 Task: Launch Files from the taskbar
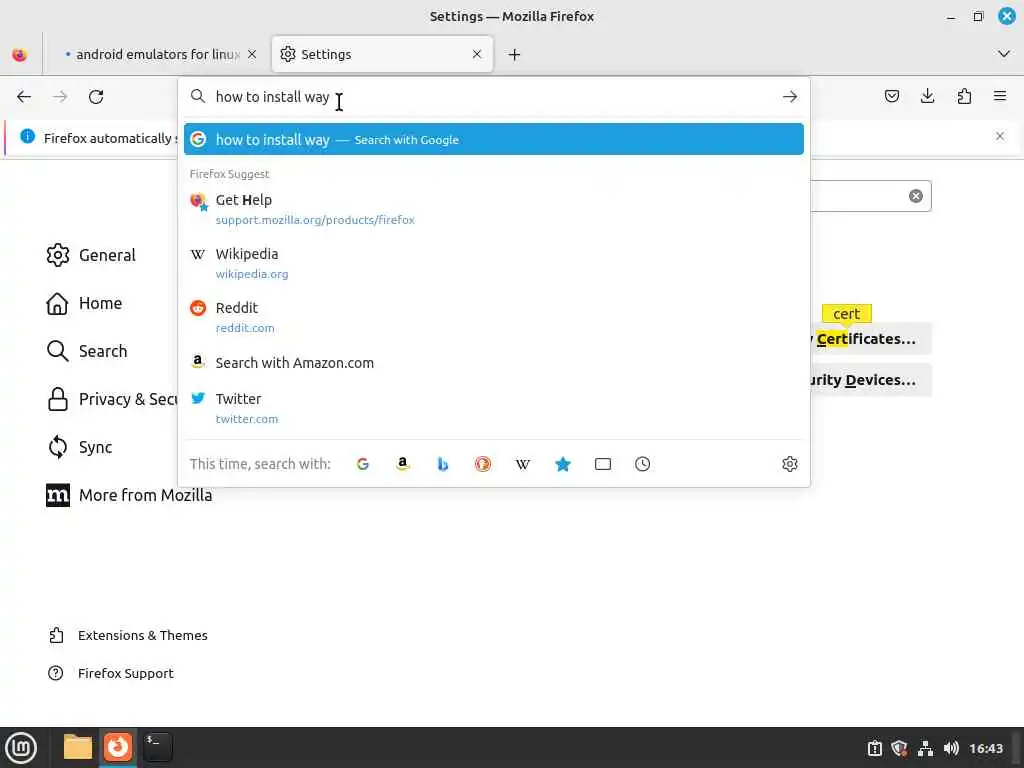coord(78,747)
